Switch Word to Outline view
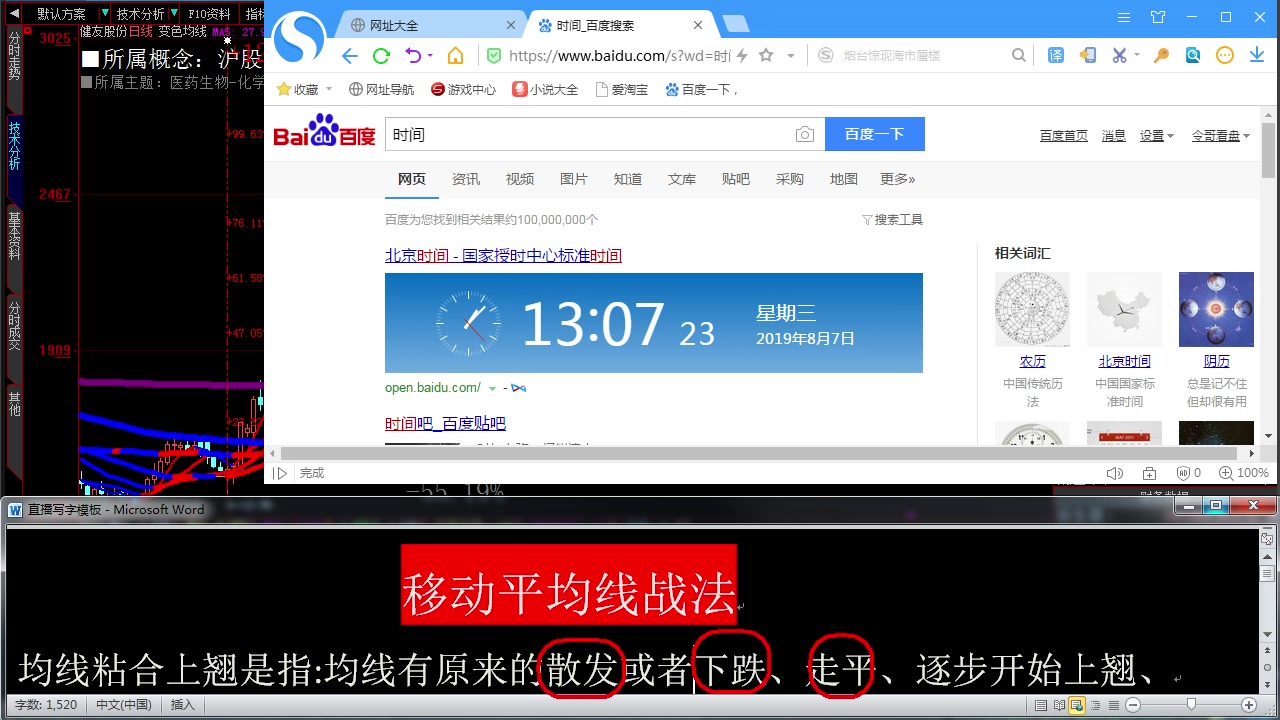 point(1095,705)
